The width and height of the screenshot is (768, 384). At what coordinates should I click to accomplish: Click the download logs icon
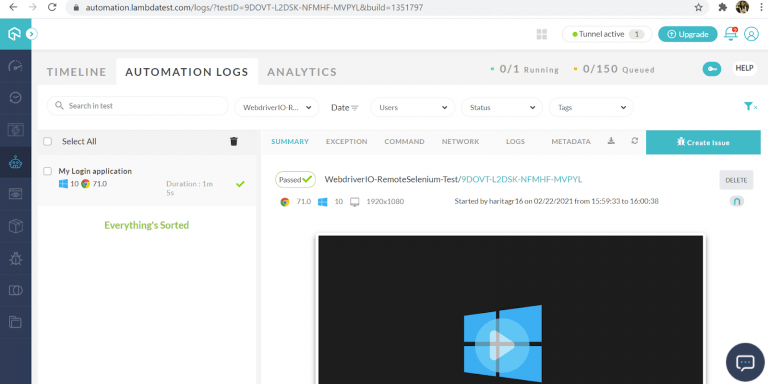coord(611,141)
